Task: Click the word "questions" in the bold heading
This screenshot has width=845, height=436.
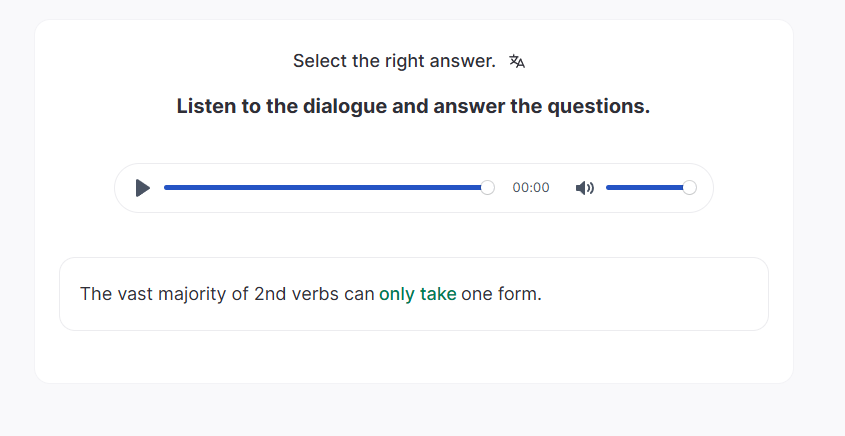Action: pos(597,106)
